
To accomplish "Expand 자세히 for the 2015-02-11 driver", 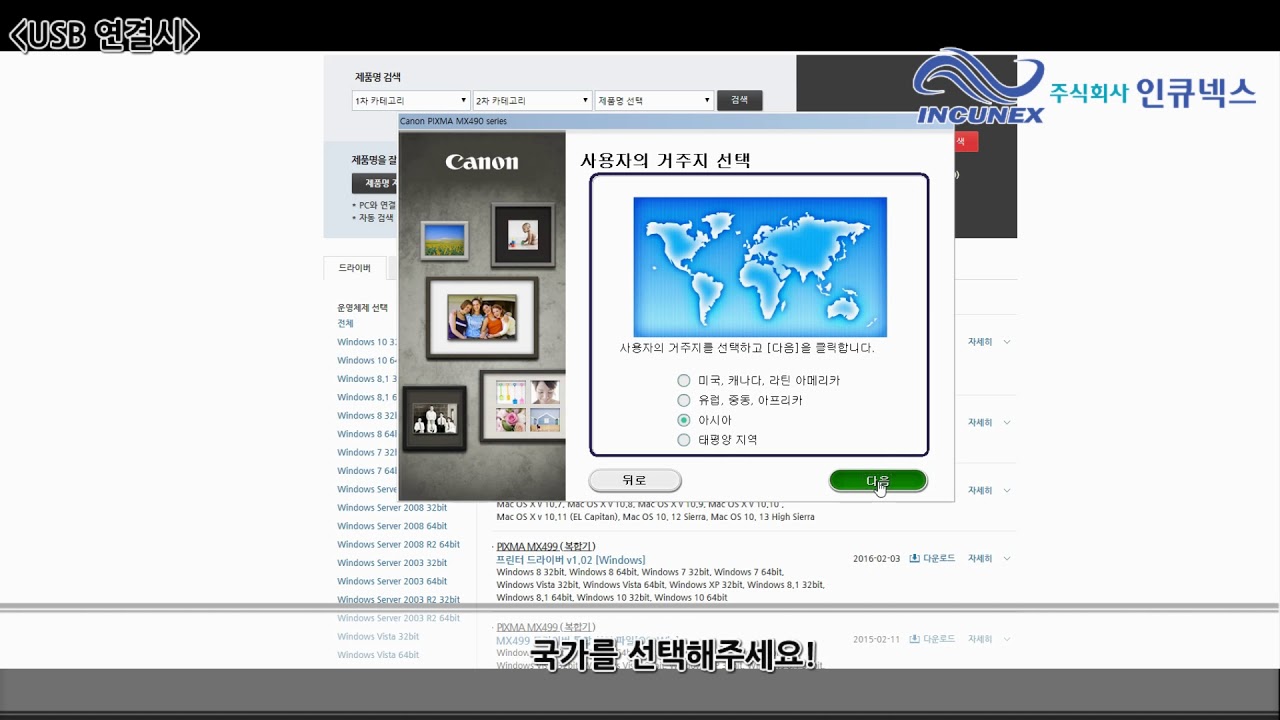I will coord(988,639).
